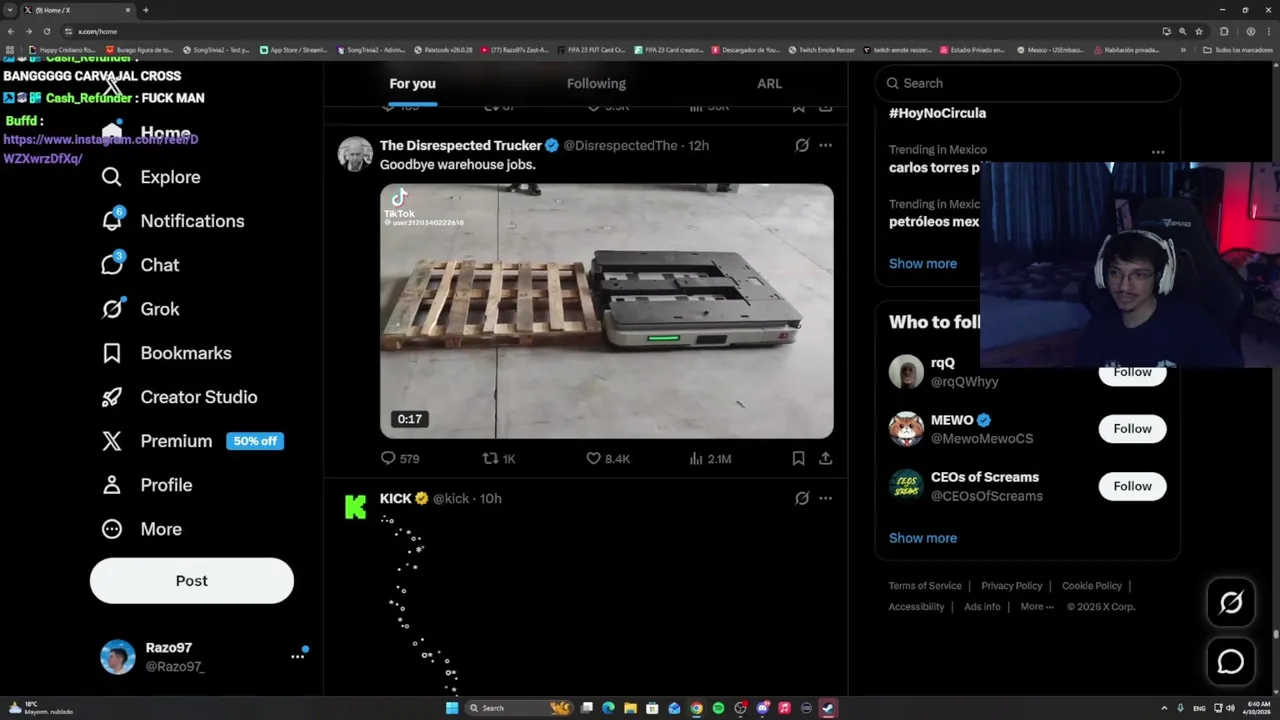Like the post with 8.4K likes
Image resolution: width=1280 pixels, height=720 pixels.
tap(608, 458)
